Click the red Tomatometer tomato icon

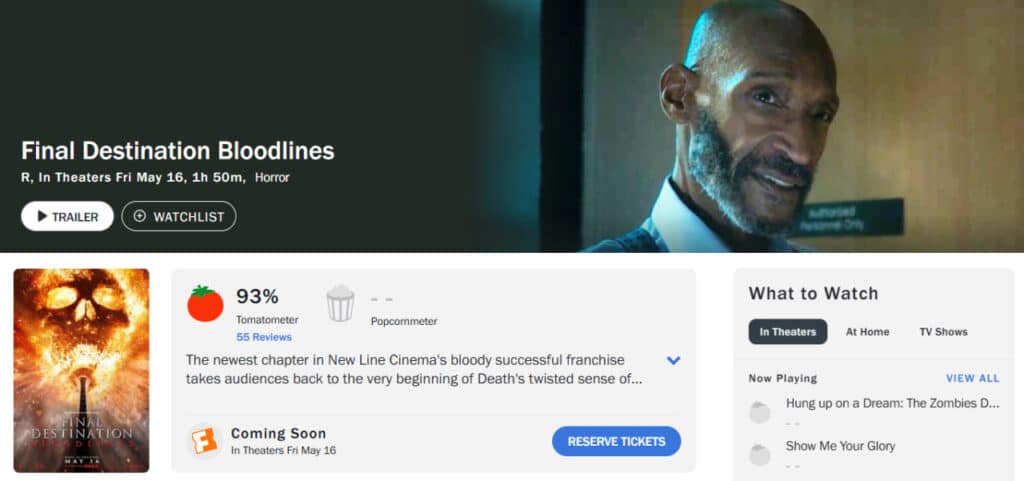(x=205, y=303)
